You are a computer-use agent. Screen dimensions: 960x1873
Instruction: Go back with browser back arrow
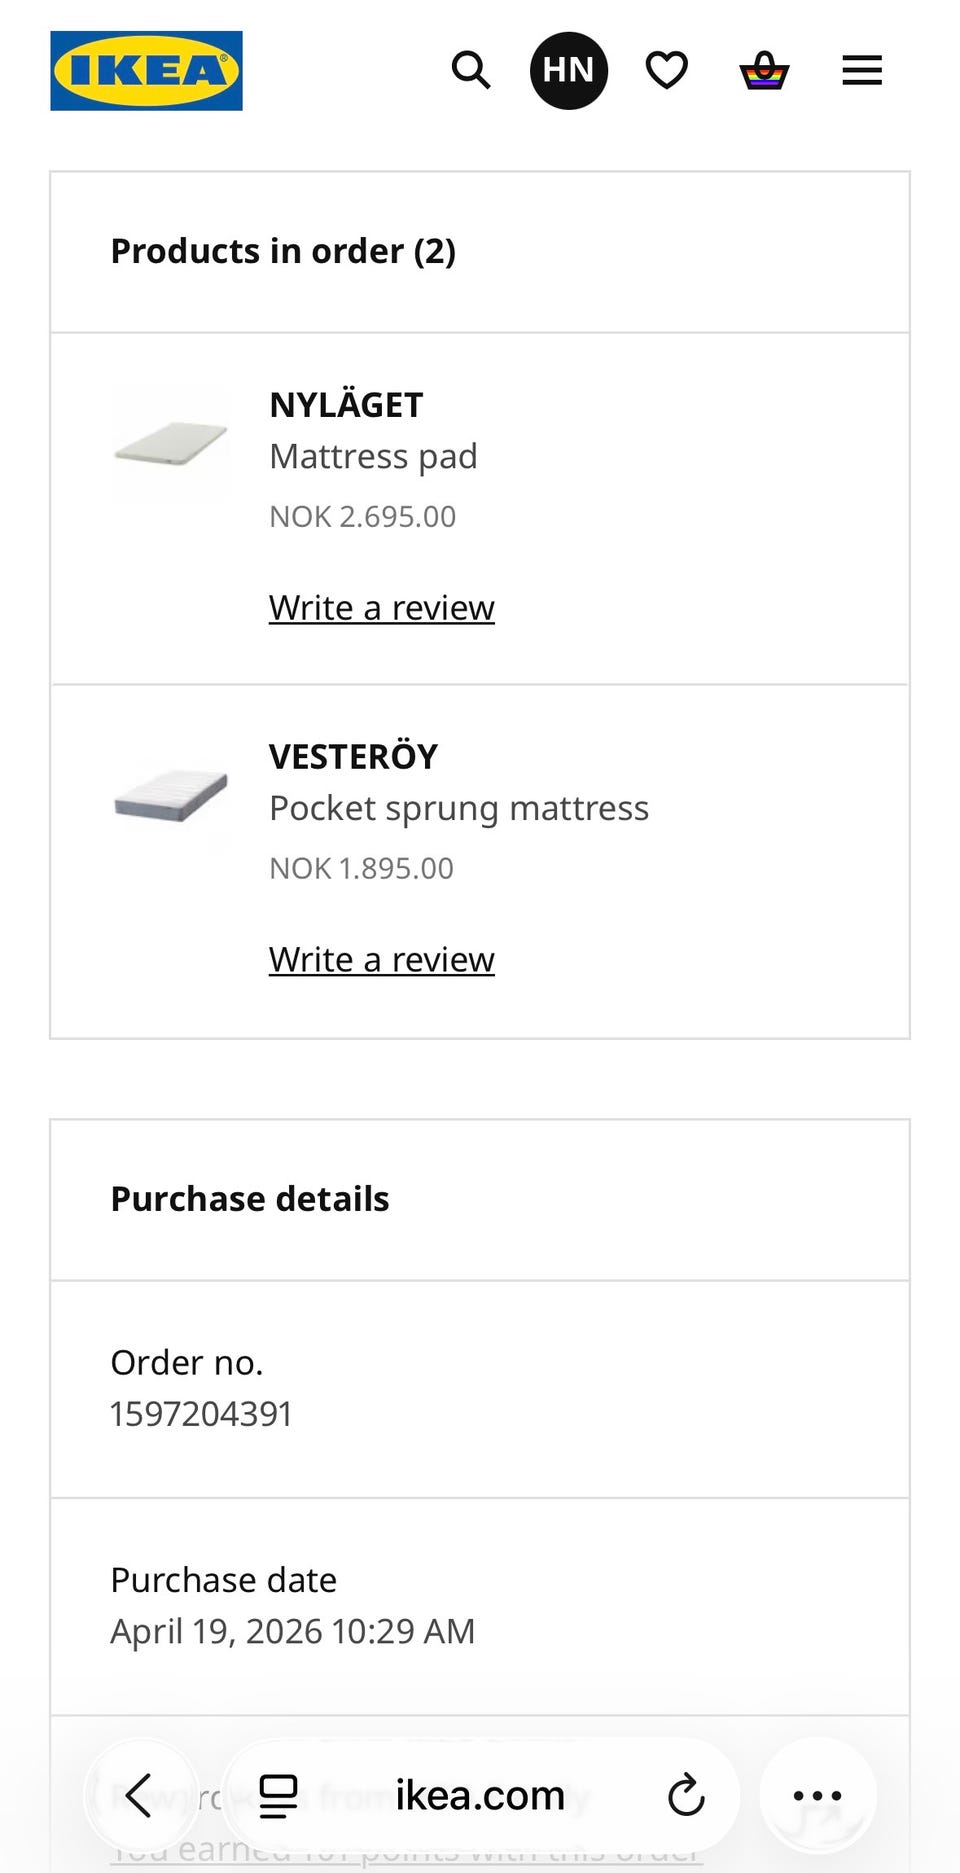click(x=139, y=1795)
